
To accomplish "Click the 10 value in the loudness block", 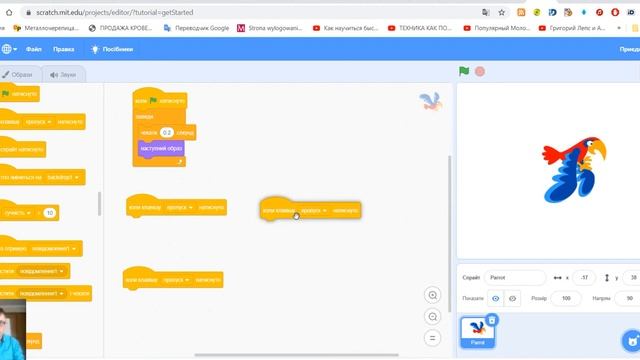I will [x=49, y=213].
